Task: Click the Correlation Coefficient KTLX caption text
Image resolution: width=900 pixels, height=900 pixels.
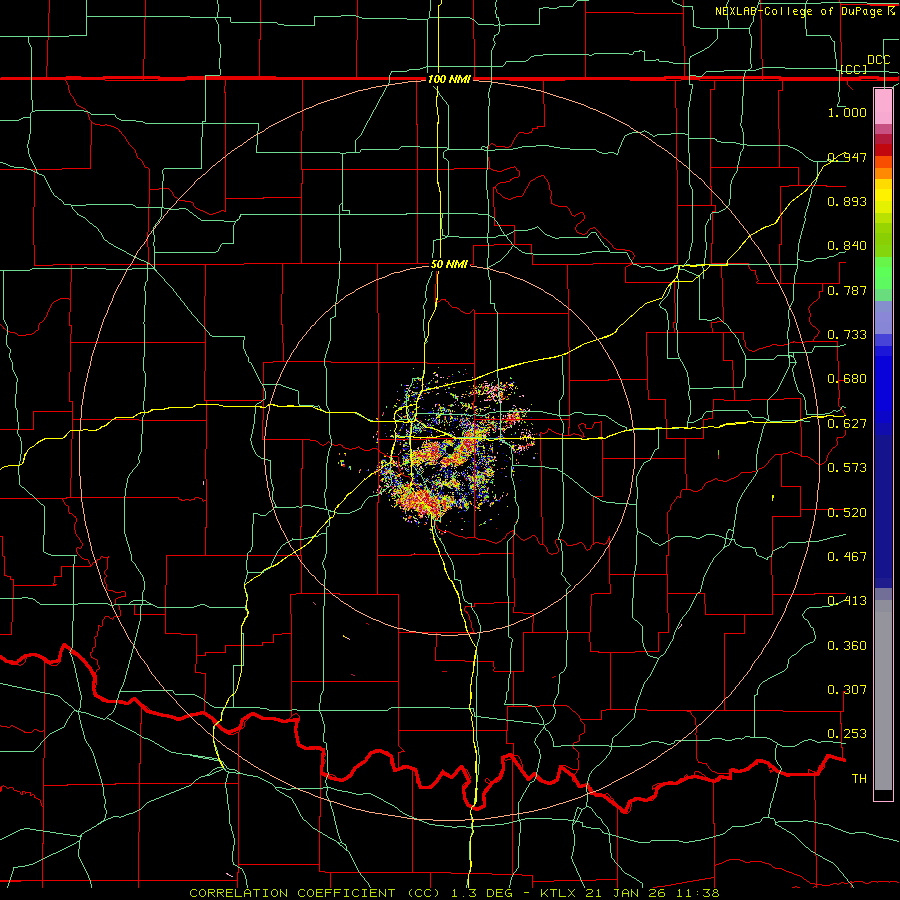Action: coord(454,893)
